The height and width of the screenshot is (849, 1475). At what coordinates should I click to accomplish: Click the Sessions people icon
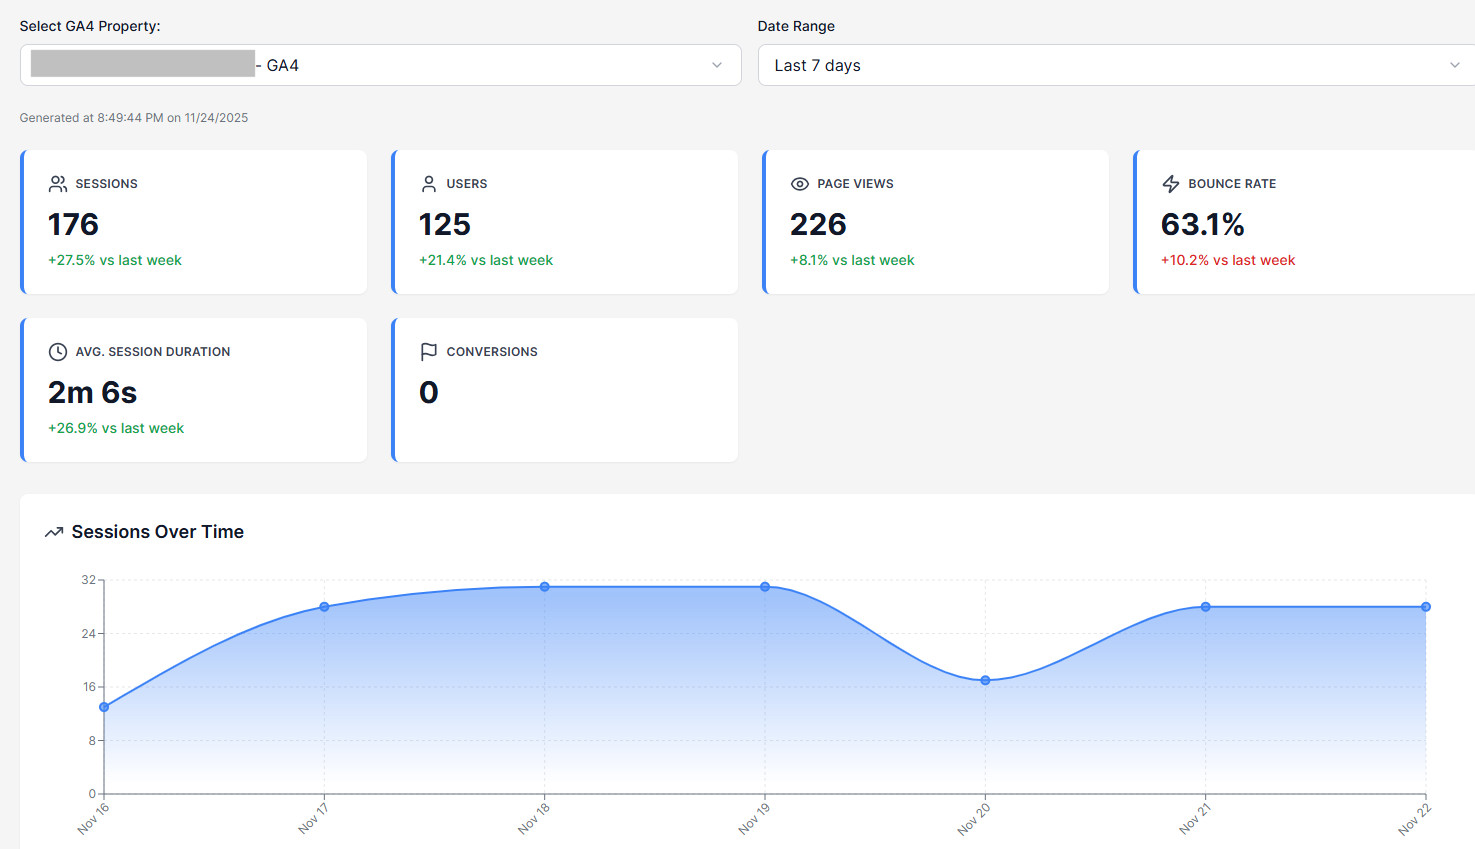click(58, 184)
